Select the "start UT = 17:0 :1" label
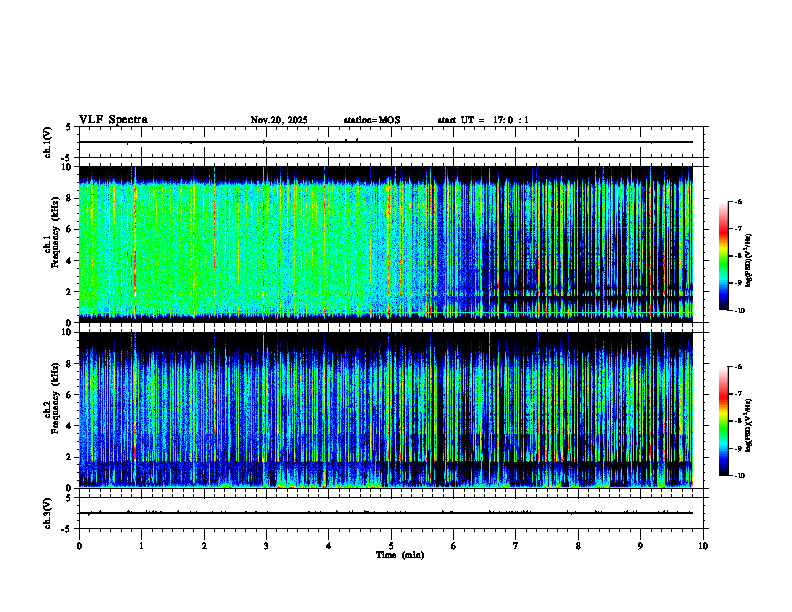 (x=483, y=120)
